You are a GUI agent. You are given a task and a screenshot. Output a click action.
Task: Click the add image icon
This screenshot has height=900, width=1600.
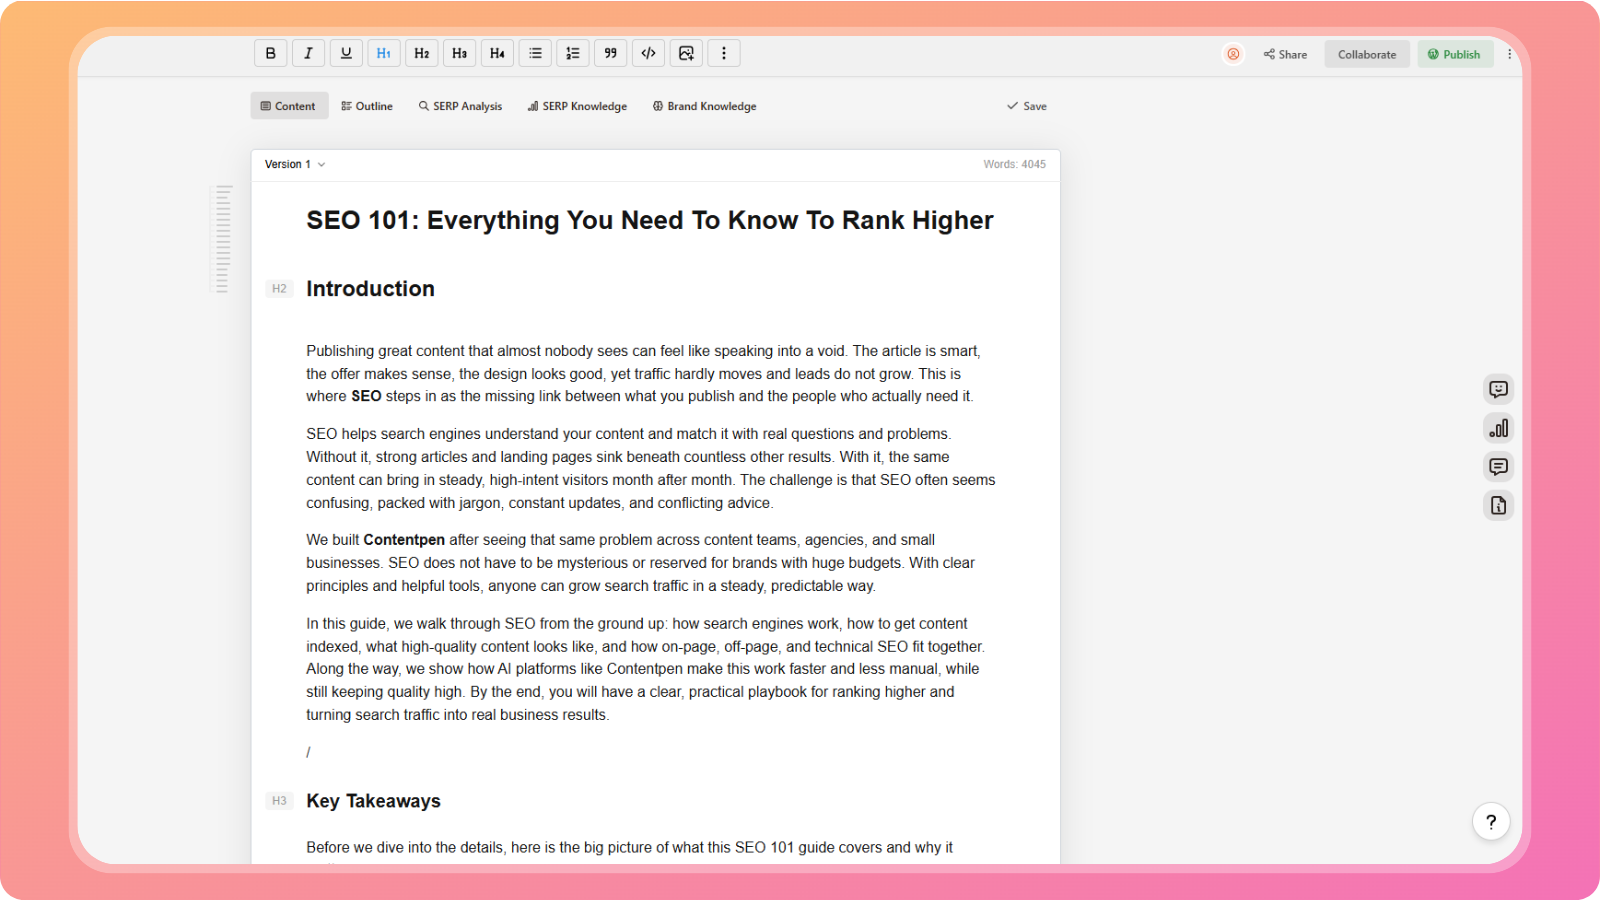(x=686, y=53)
